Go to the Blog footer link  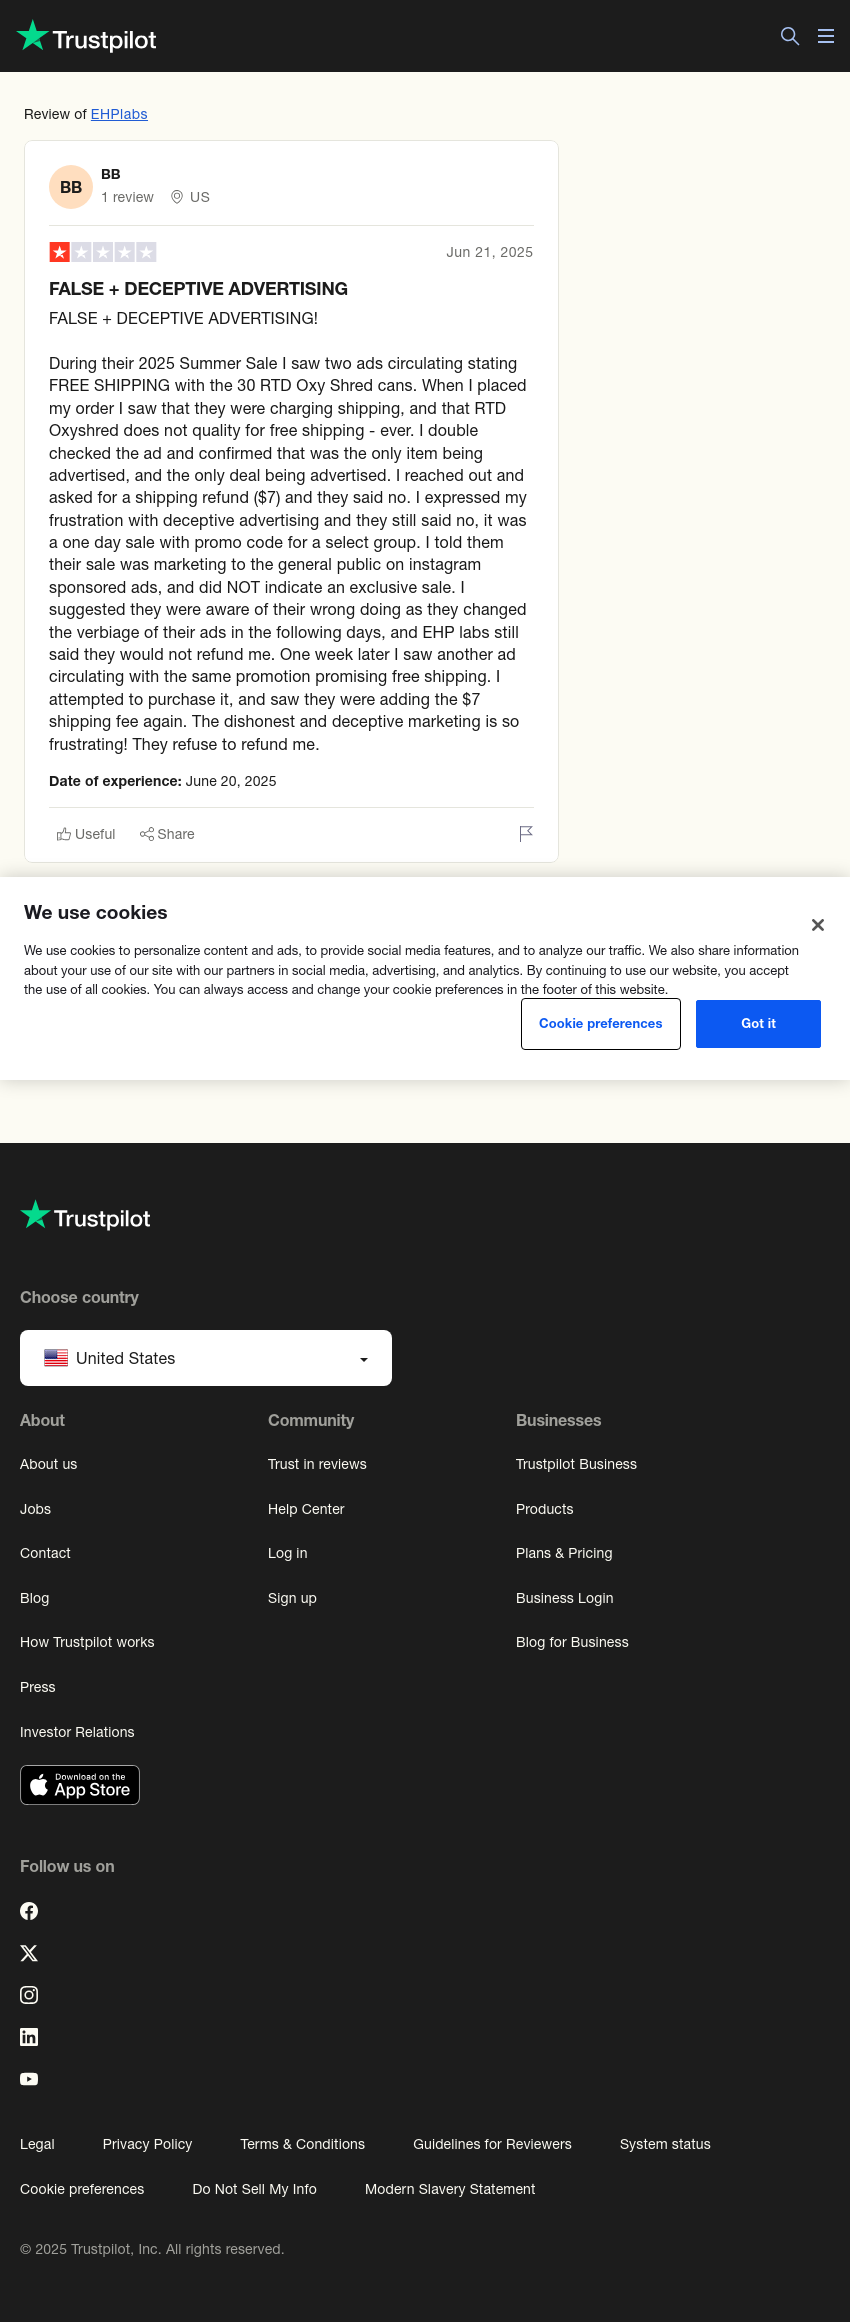pyautogui.click(x=34, y=1598)
